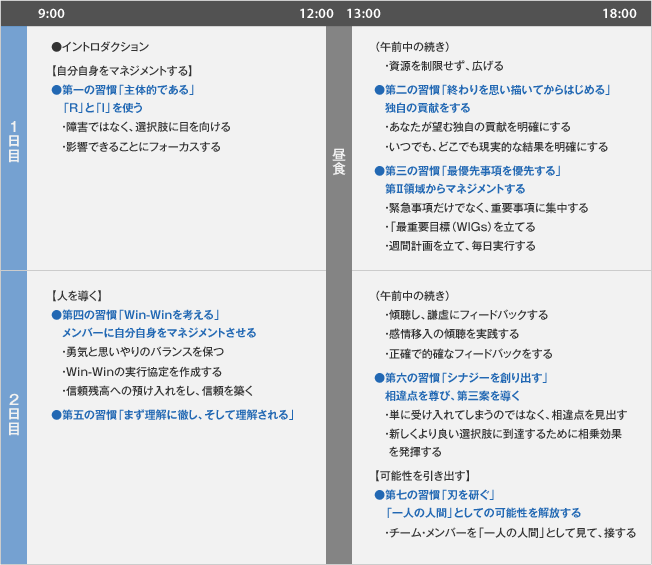Click メンバーに自分自身をマネジメントさせる subtitle
The height and width of the screenshot is (565, 652).
(159, 333)
